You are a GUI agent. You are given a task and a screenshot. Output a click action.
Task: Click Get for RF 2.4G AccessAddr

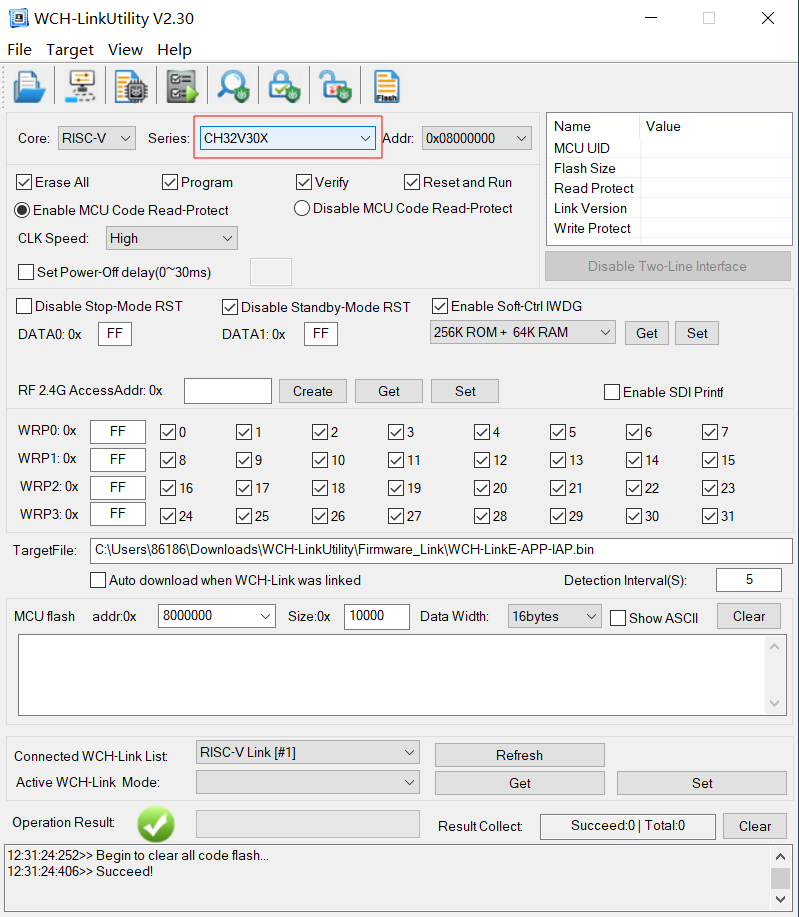coord(389,391)
